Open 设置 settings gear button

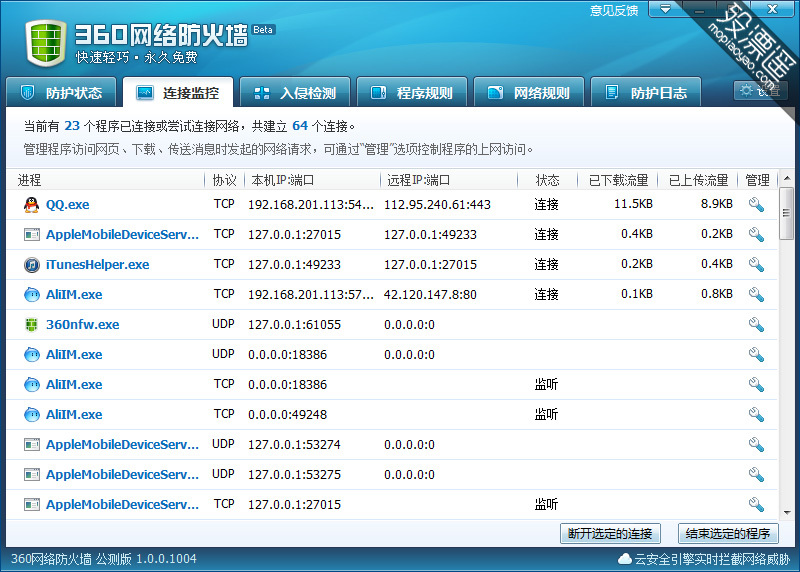coord(759,91)
